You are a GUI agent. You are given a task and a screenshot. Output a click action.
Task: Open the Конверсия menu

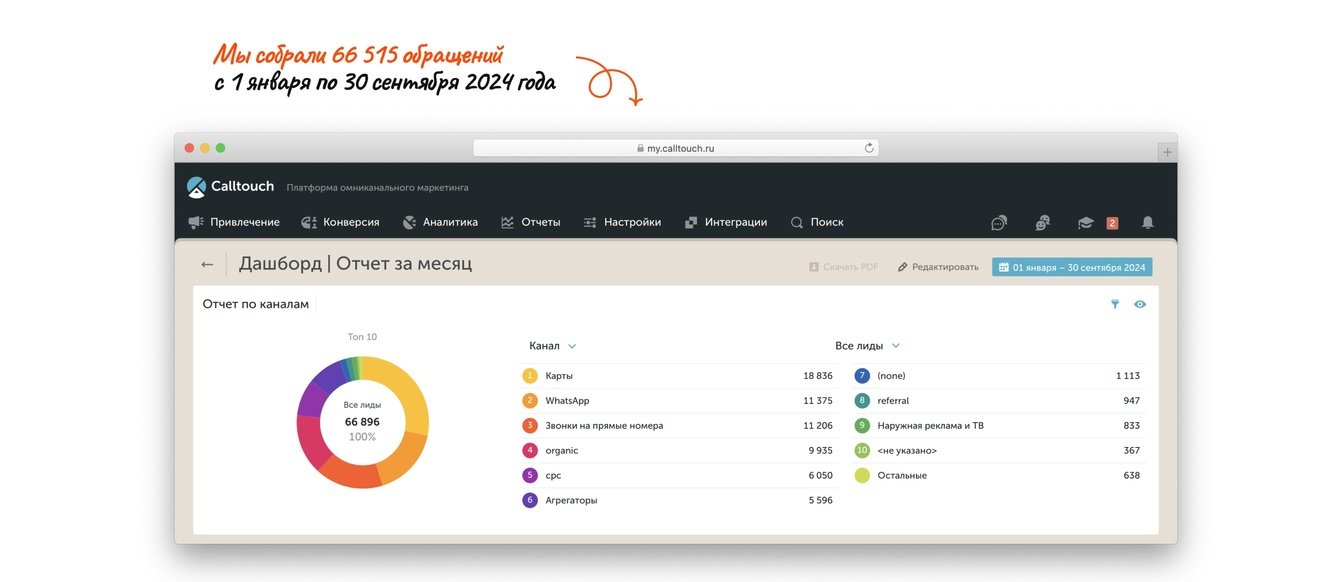(x=340, y=222)
